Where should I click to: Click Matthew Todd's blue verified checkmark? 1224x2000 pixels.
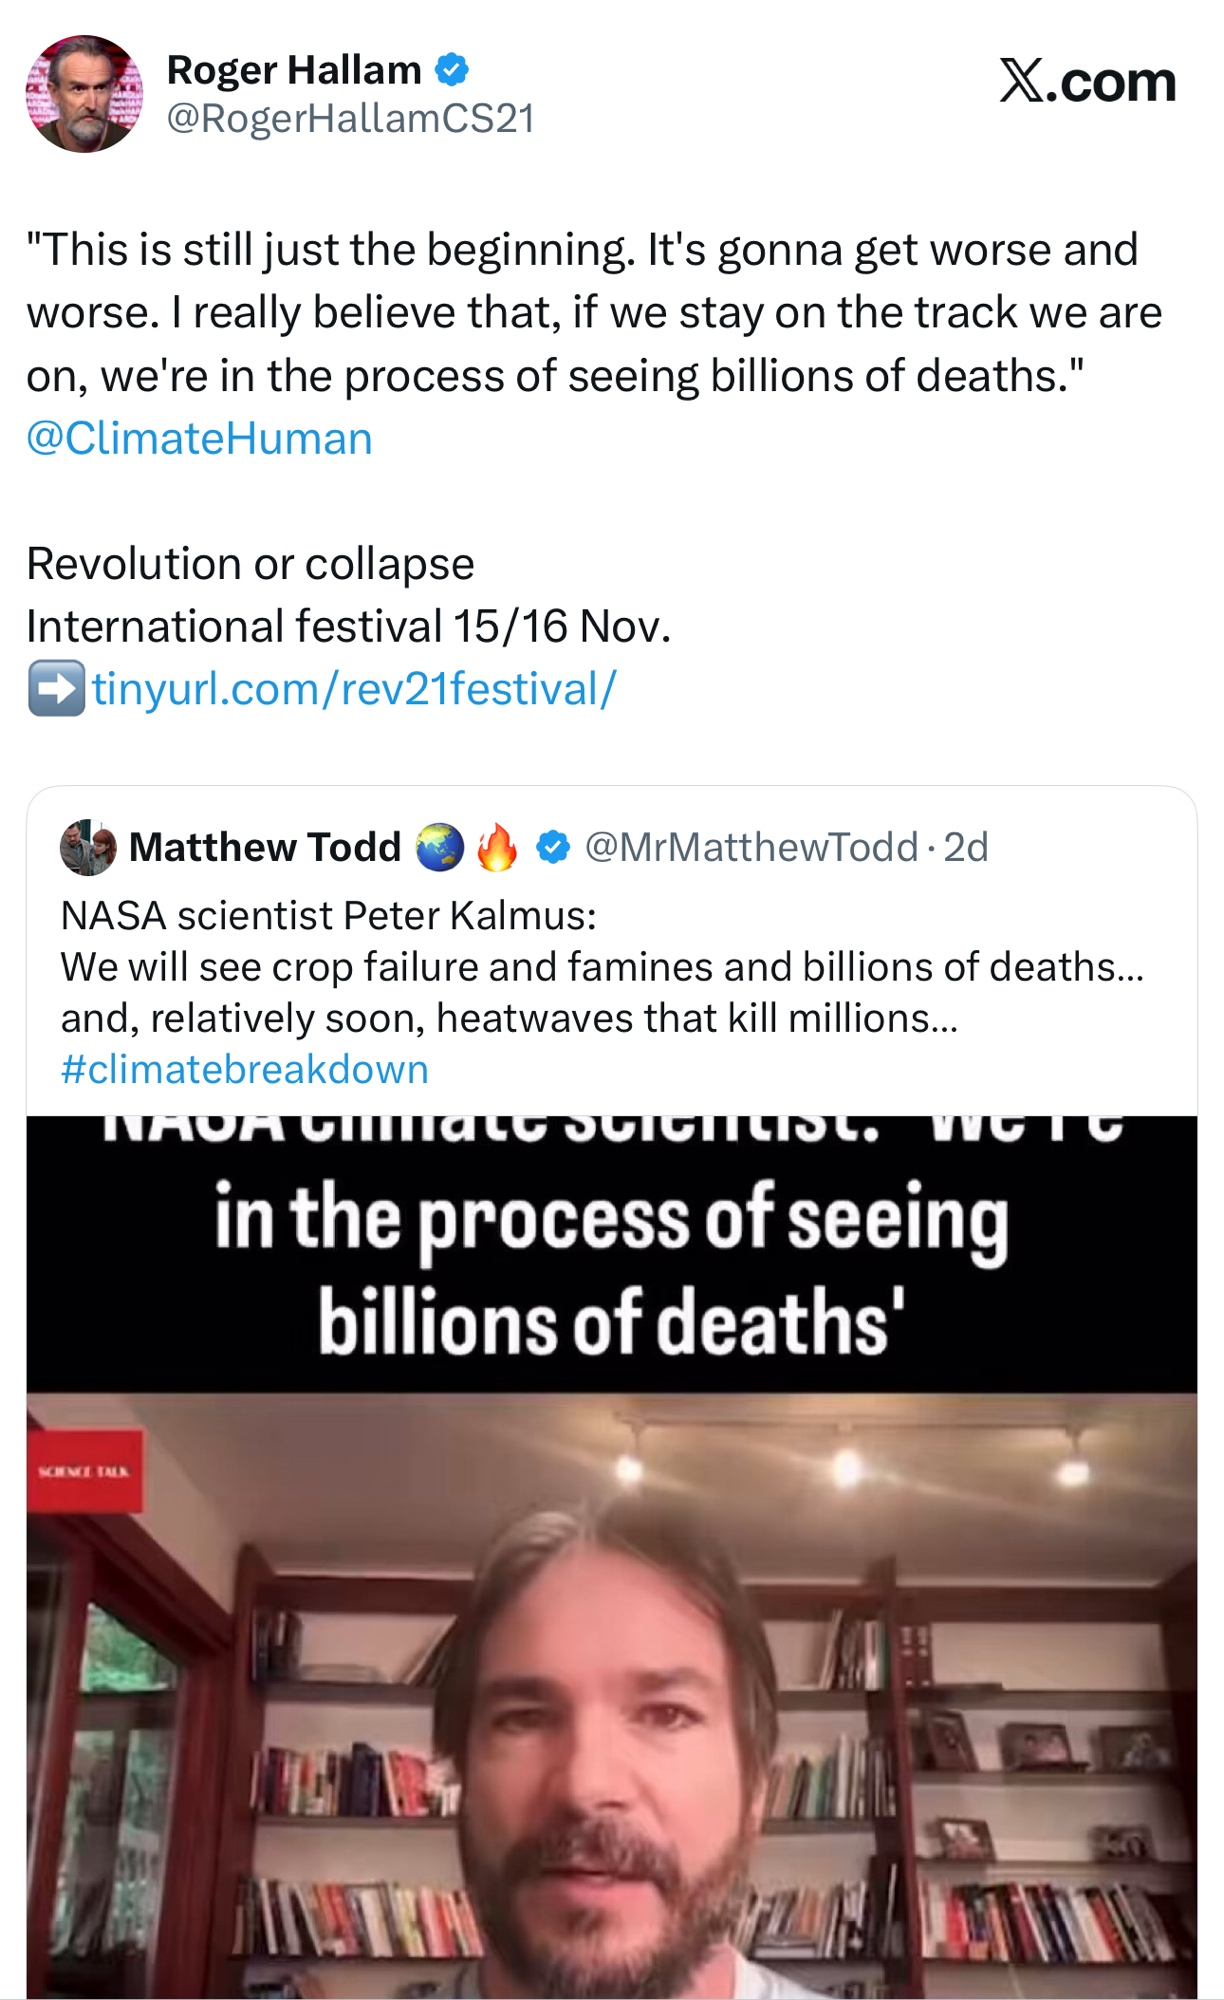coord(553,847)
